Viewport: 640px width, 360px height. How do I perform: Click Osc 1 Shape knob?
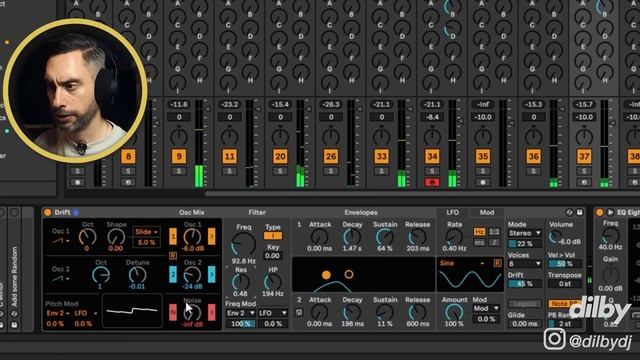(x=116, y=236)
